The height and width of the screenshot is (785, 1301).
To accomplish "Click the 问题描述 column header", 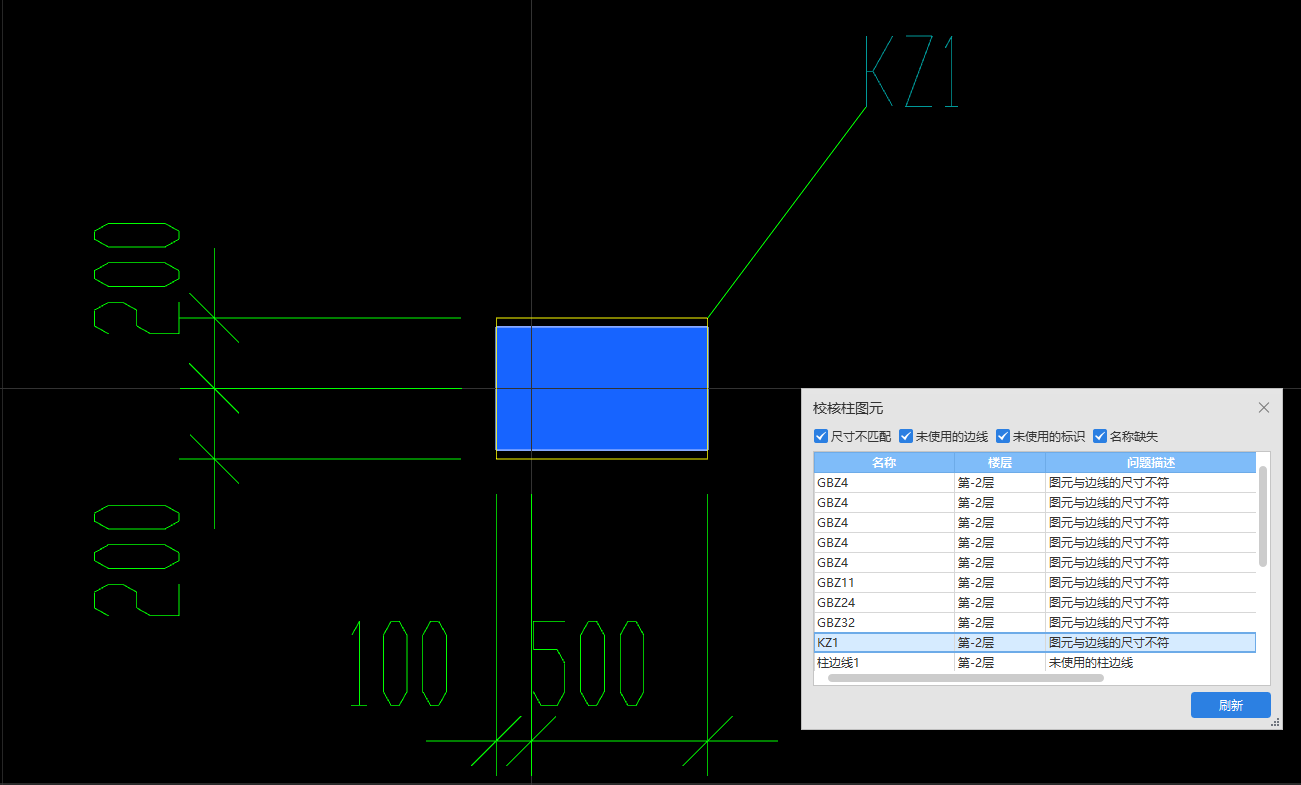I will pos(1151,463).
